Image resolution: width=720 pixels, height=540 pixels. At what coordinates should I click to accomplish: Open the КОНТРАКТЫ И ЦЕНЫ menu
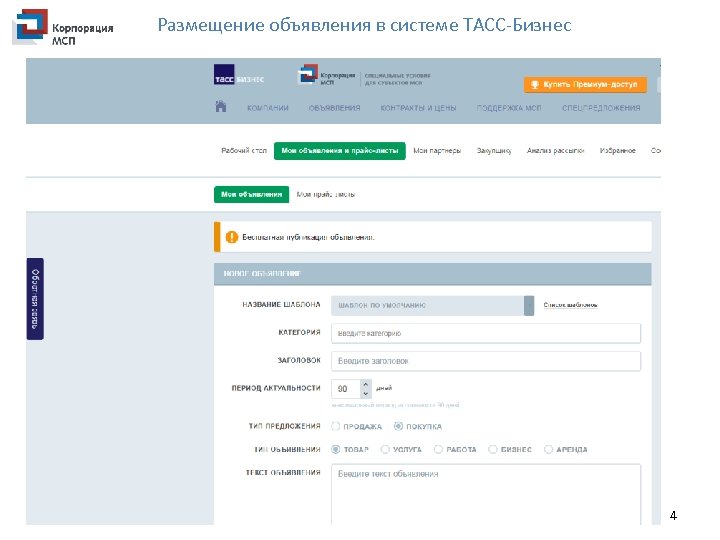point(418,108)
